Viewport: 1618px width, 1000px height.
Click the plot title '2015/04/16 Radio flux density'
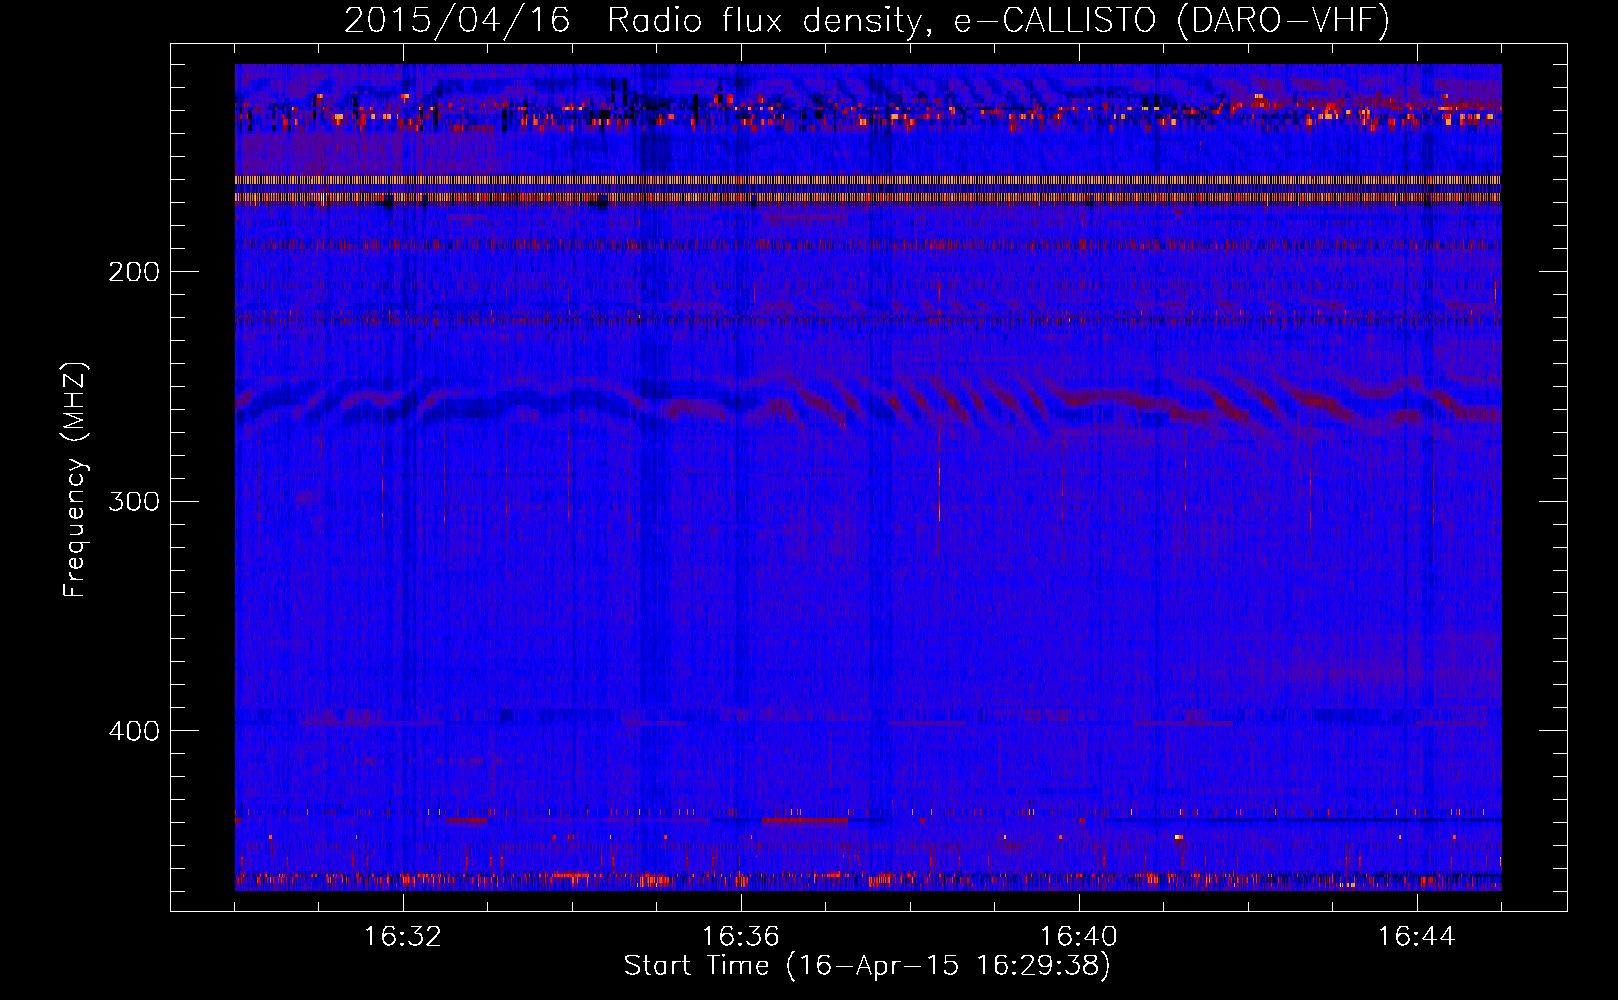[x=867, y=20]
